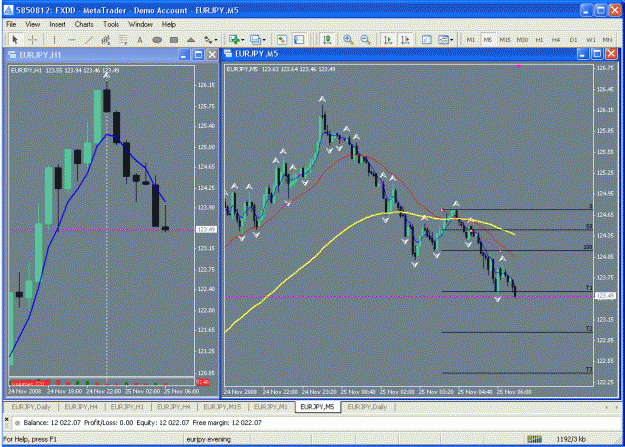Toggle chart auto scroll icon
Image resolution: width=625 pixels, height=447 pixels.
(x=387, y=39)
